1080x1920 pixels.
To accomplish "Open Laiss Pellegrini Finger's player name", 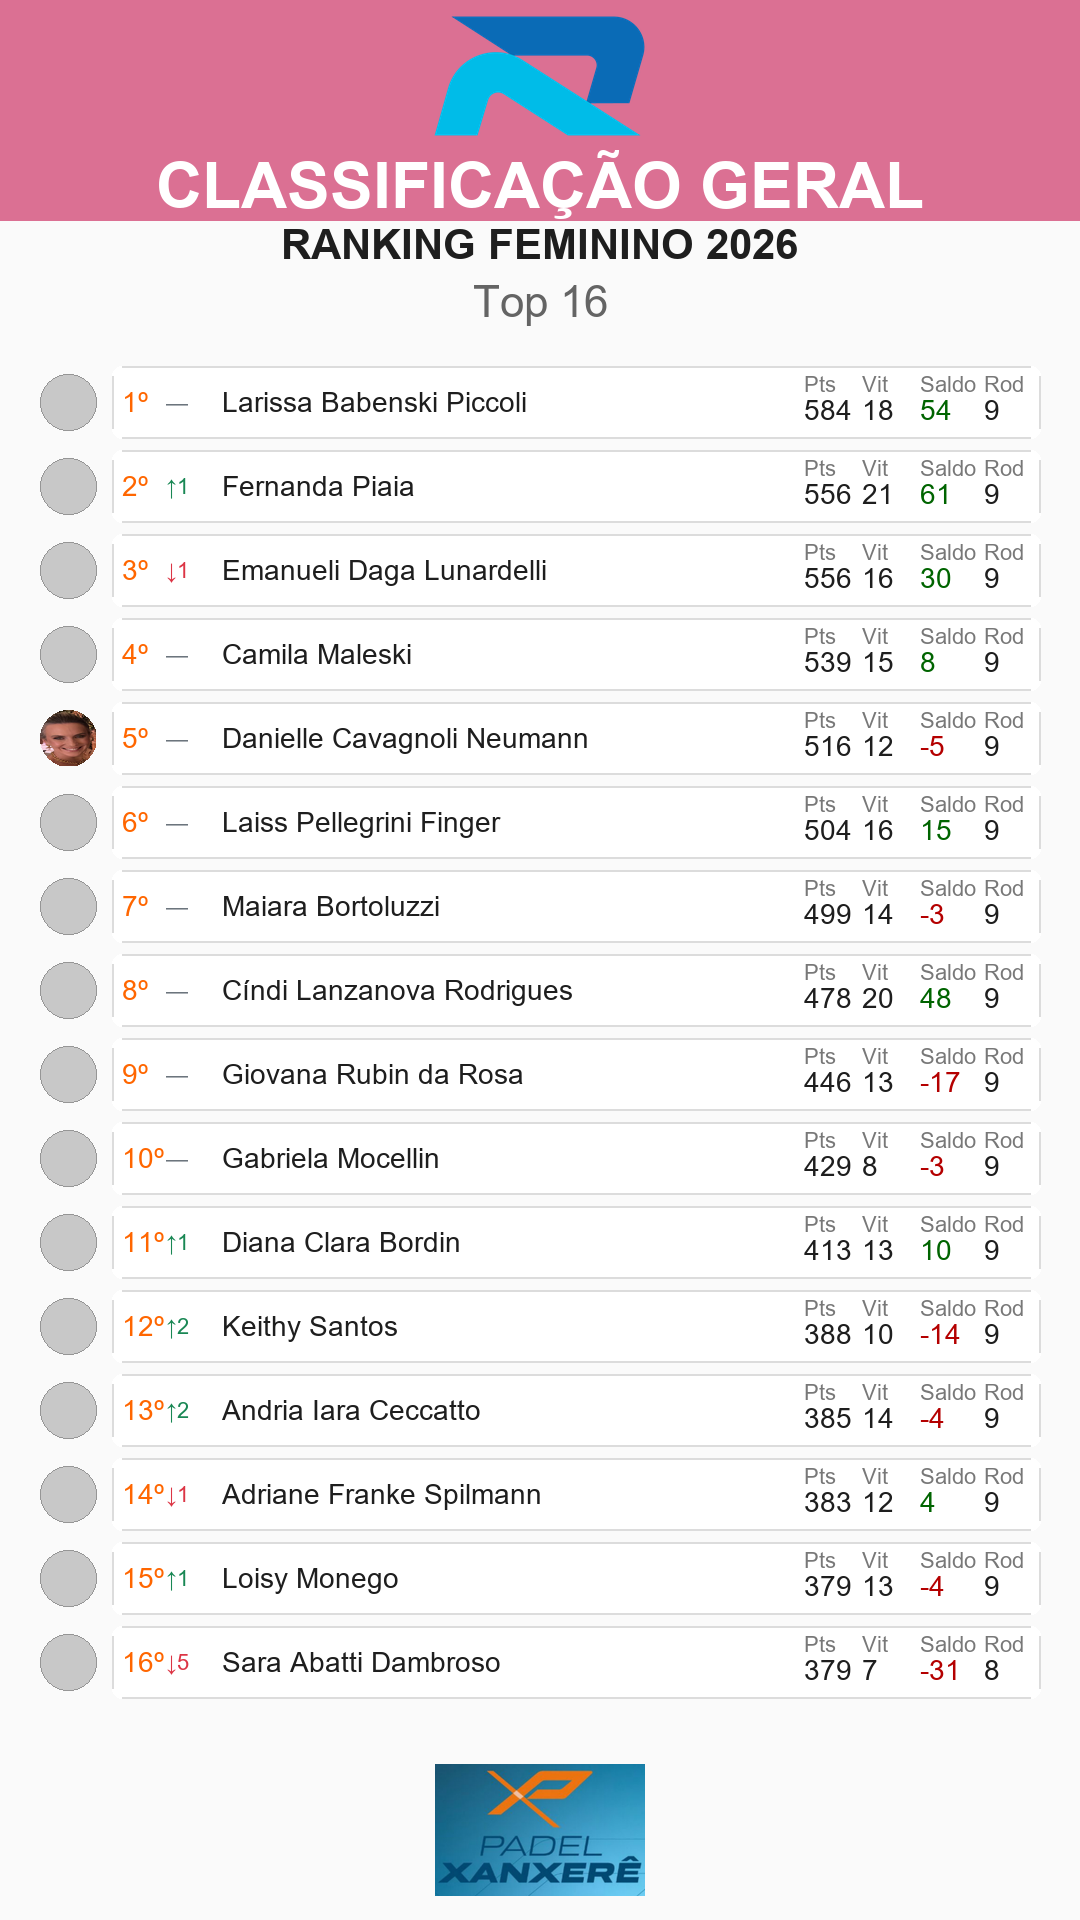I will coord(361,823).
